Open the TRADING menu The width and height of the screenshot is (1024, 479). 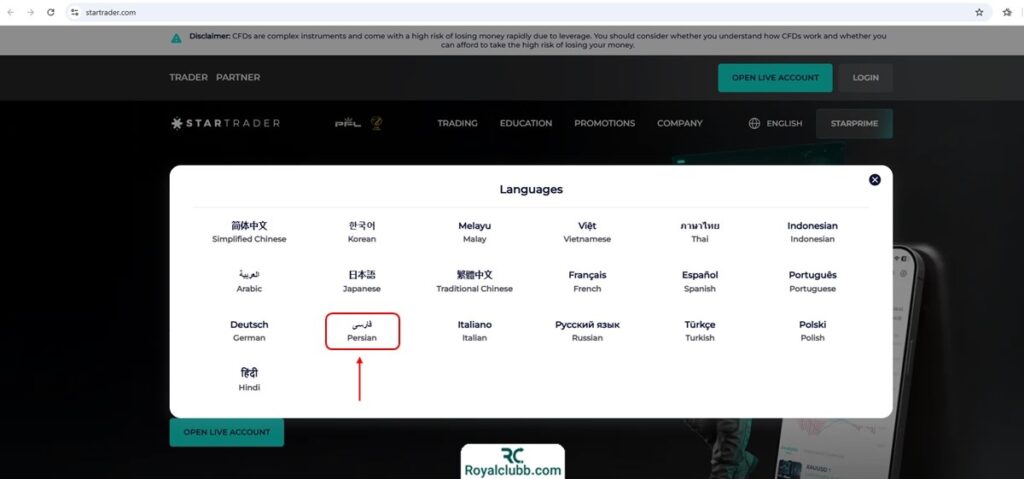[457, 123]
